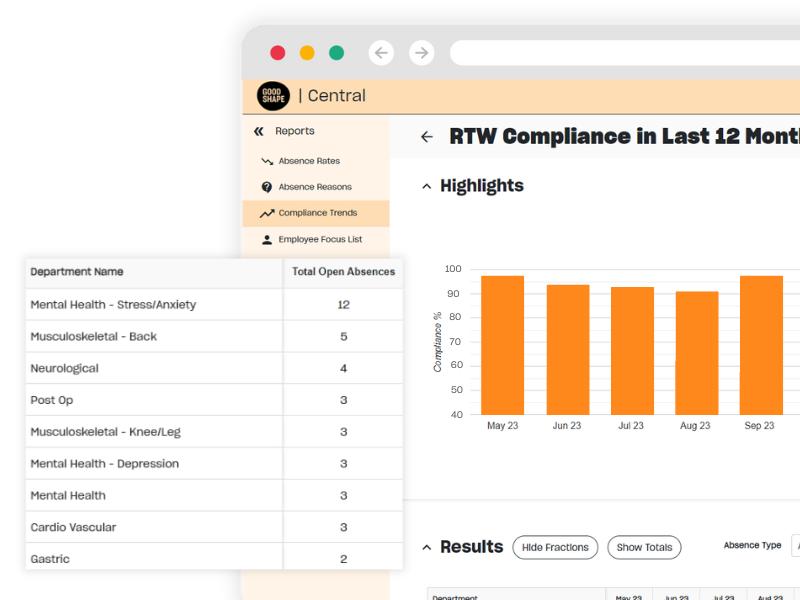This screenshot has width=800, height=600.
Task: Click the back arrow beside the RTW Compliance title
Action: click(427, 136)
